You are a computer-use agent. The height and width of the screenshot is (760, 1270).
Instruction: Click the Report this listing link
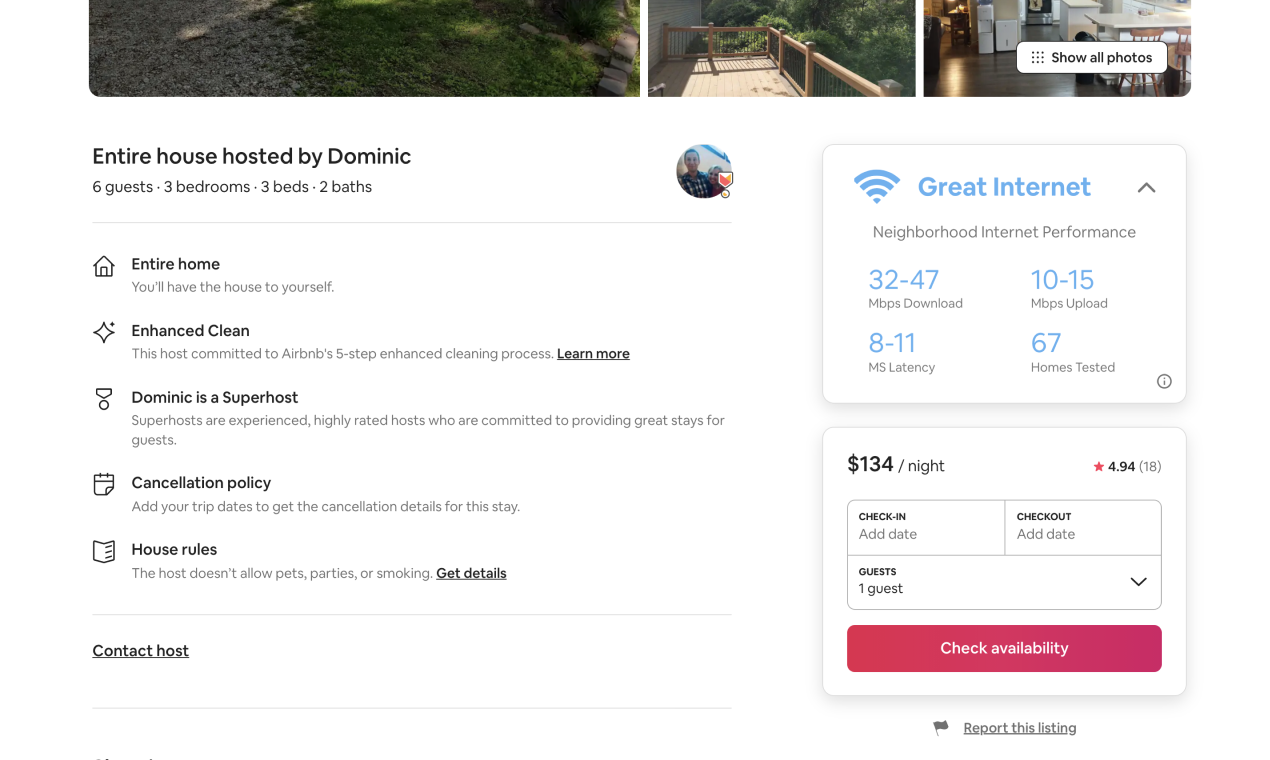tap(1020, 728)
